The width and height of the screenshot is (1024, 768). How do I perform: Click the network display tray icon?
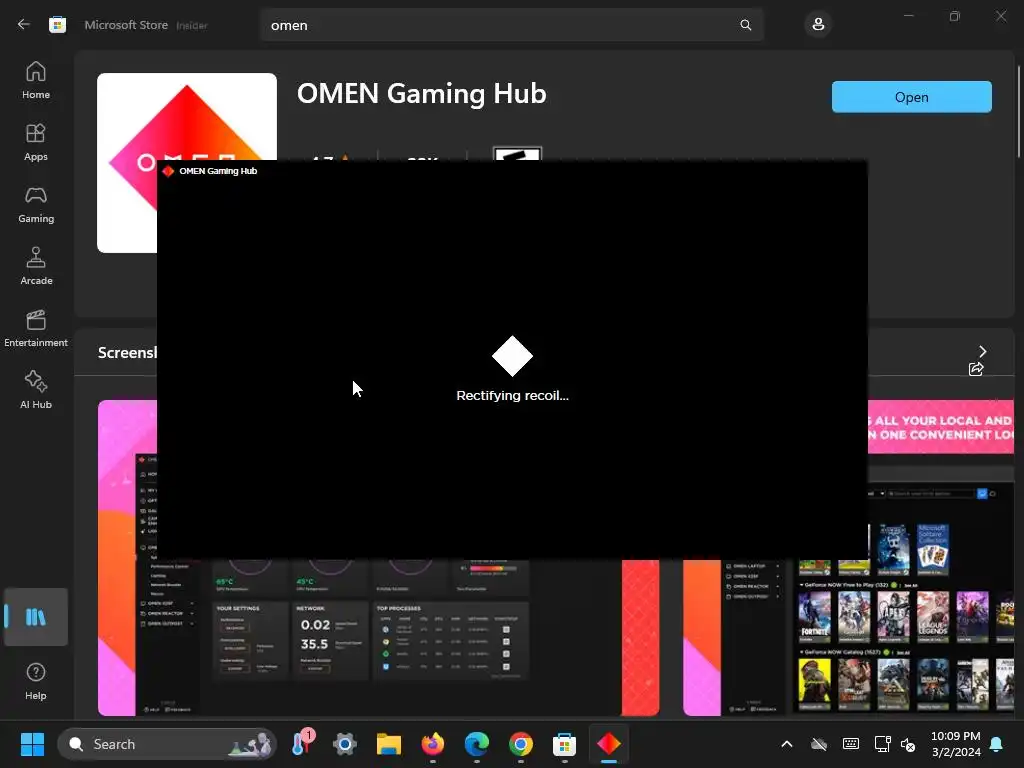pos(882,744)
